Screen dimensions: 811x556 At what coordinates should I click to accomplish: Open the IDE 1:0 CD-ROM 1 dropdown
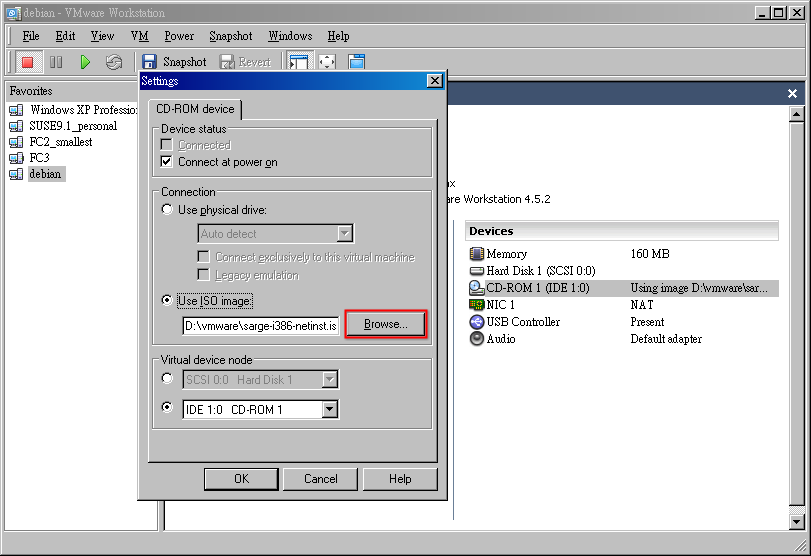[329, 410]
